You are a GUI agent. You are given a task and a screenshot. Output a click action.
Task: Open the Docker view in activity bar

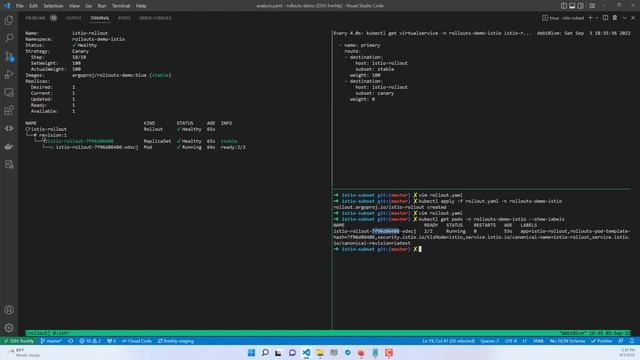coord(9,146)
